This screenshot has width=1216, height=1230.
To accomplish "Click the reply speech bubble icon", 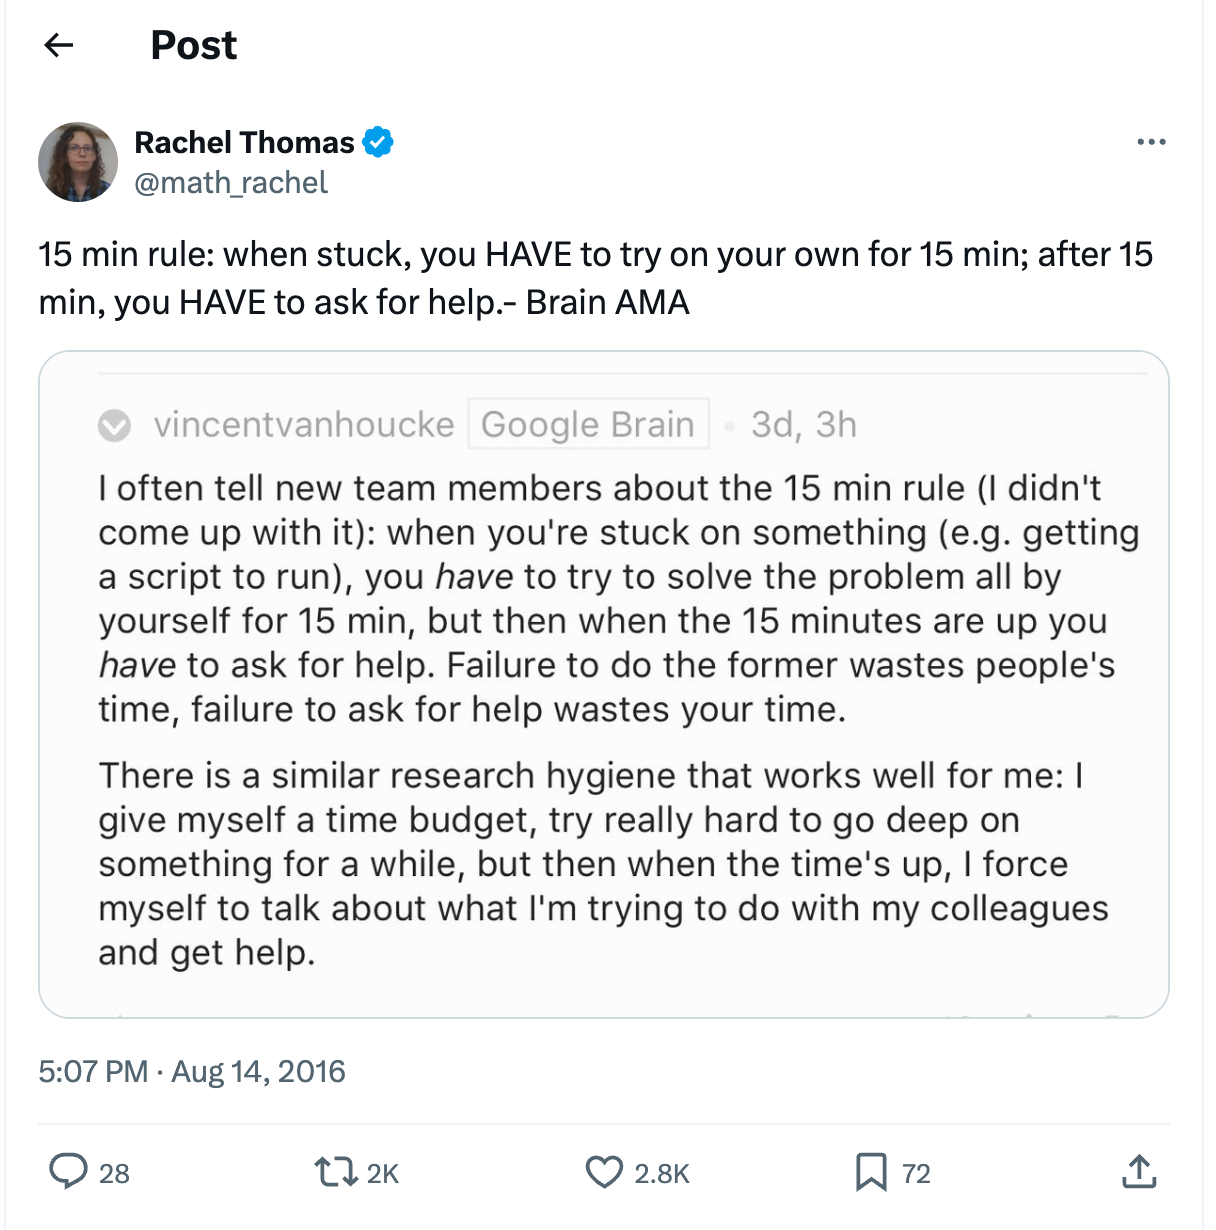I will (68, 1172).
